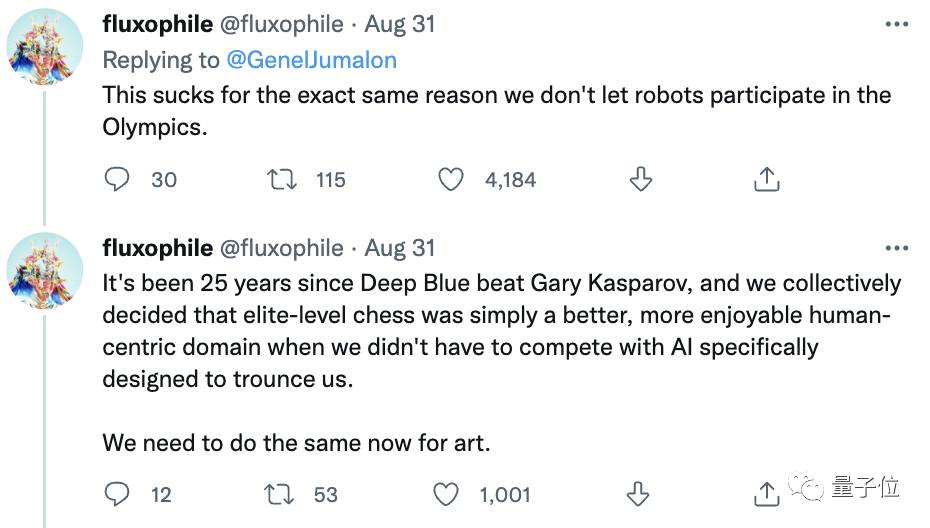Open the Deep Blue tweet text
This screenshot has width=930, height=528.
pos(500,330)
